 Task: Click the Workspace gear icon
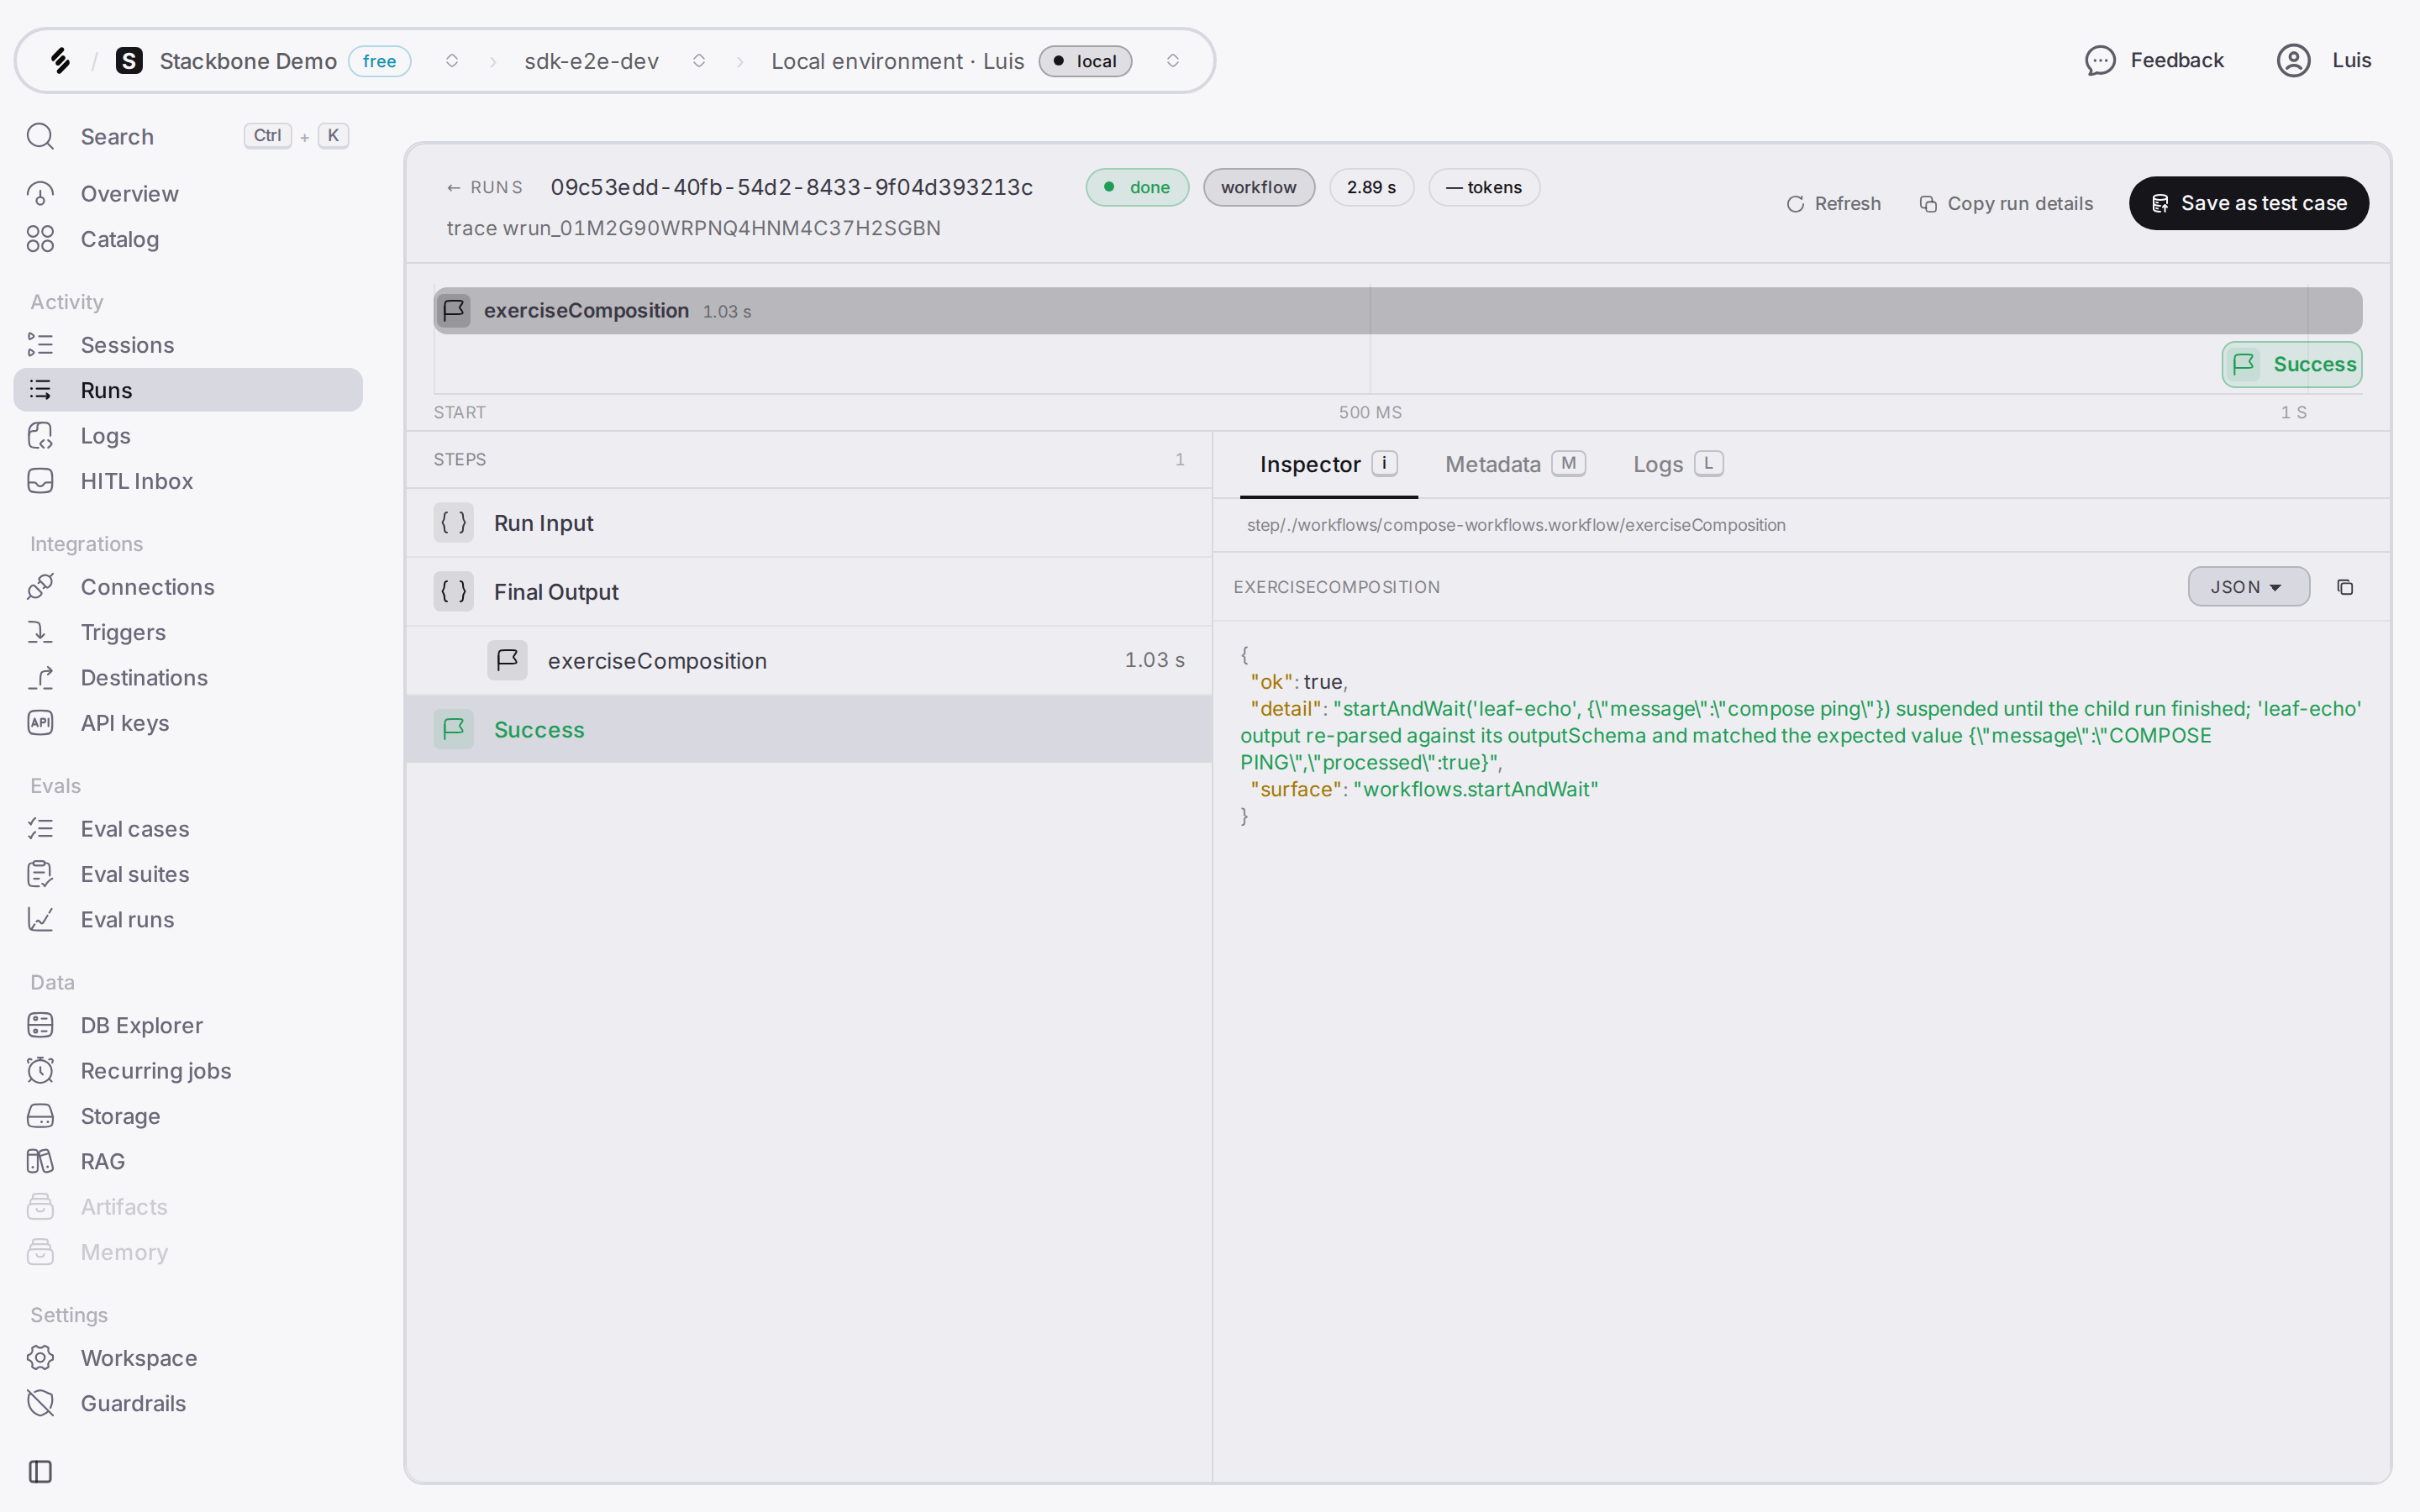[40, 1358]
